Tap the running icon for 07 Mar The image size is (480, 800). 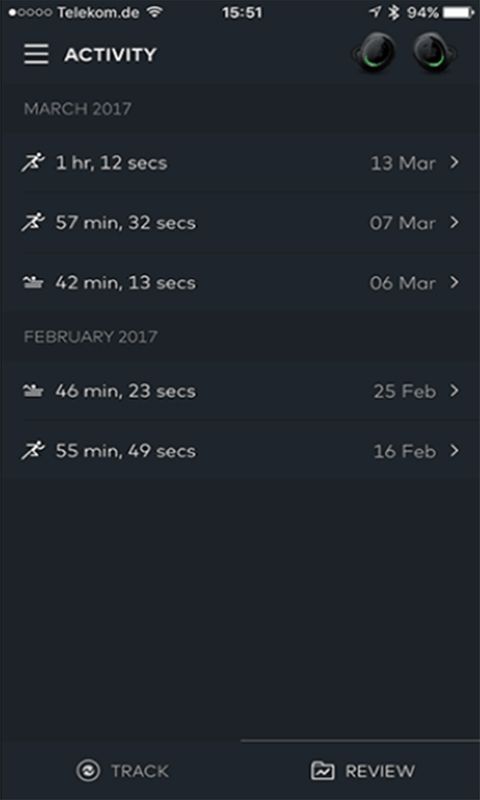point(33,223)
